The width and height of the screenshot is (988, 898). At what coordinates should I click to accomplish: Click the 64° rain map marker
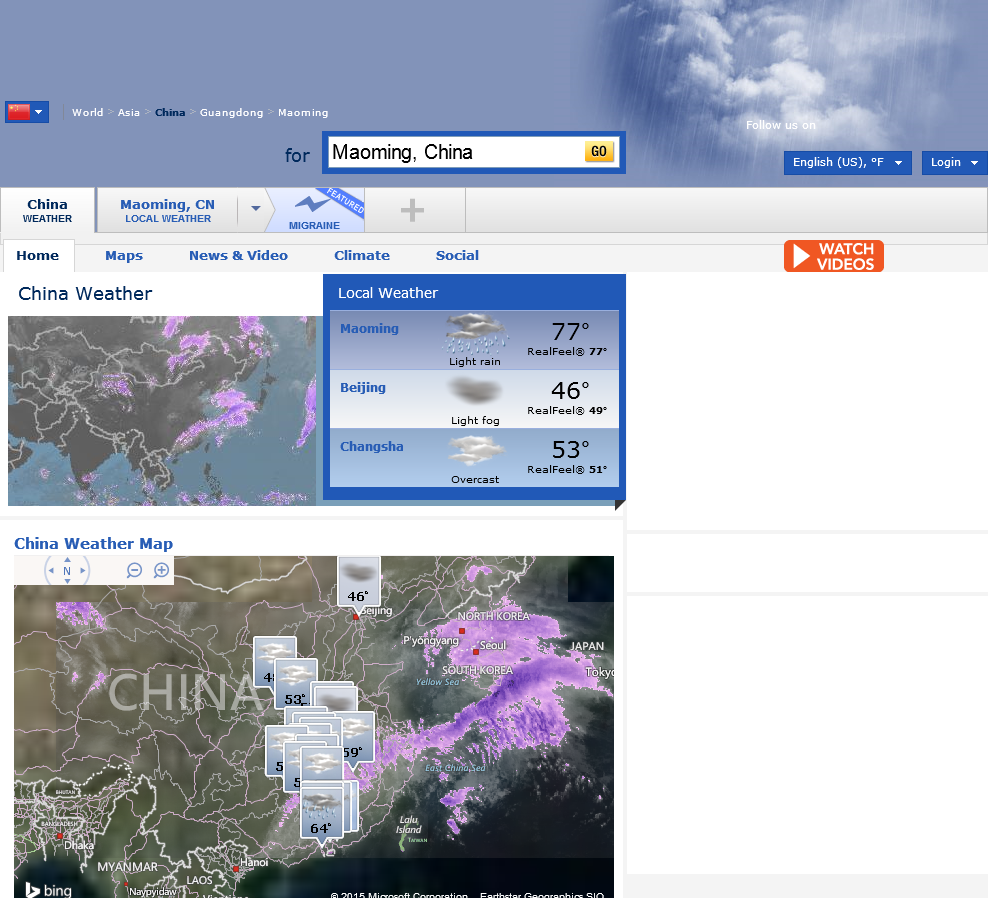pos(321,813)
